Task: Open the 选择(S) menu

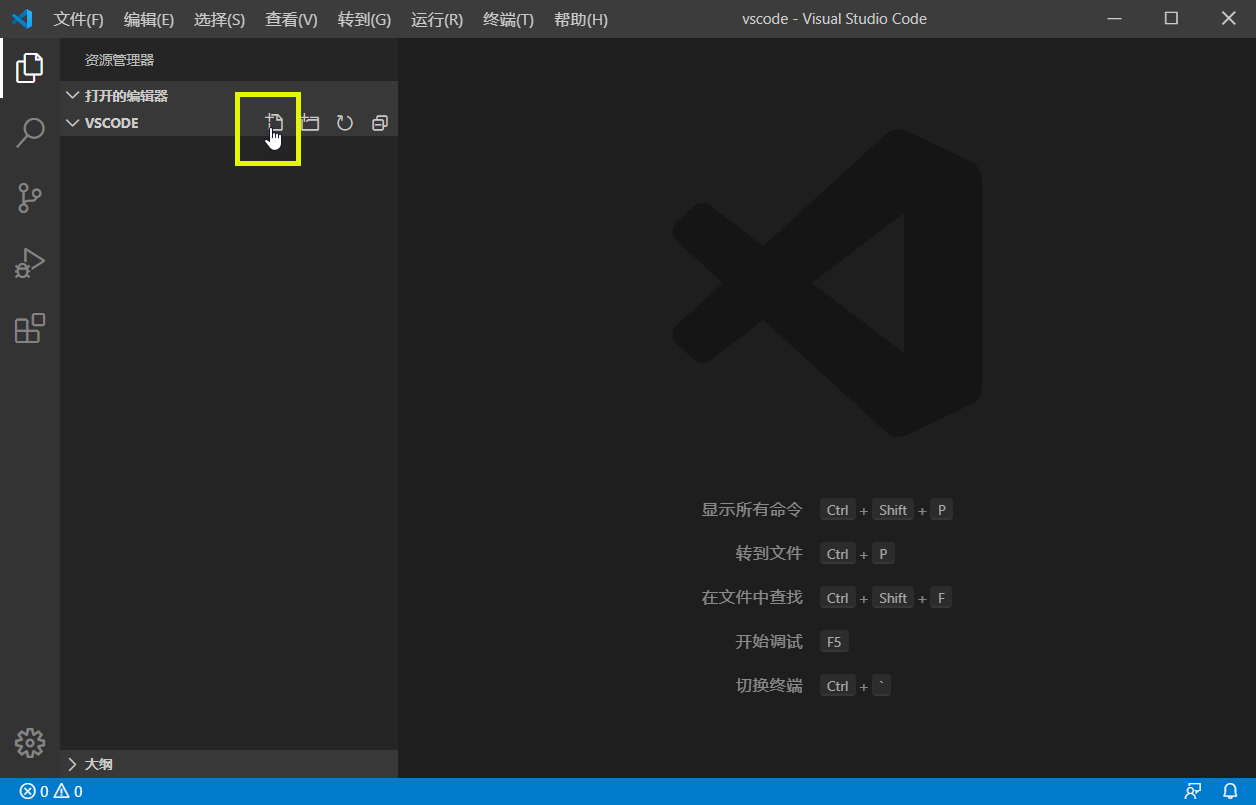Action: (220, 19)
